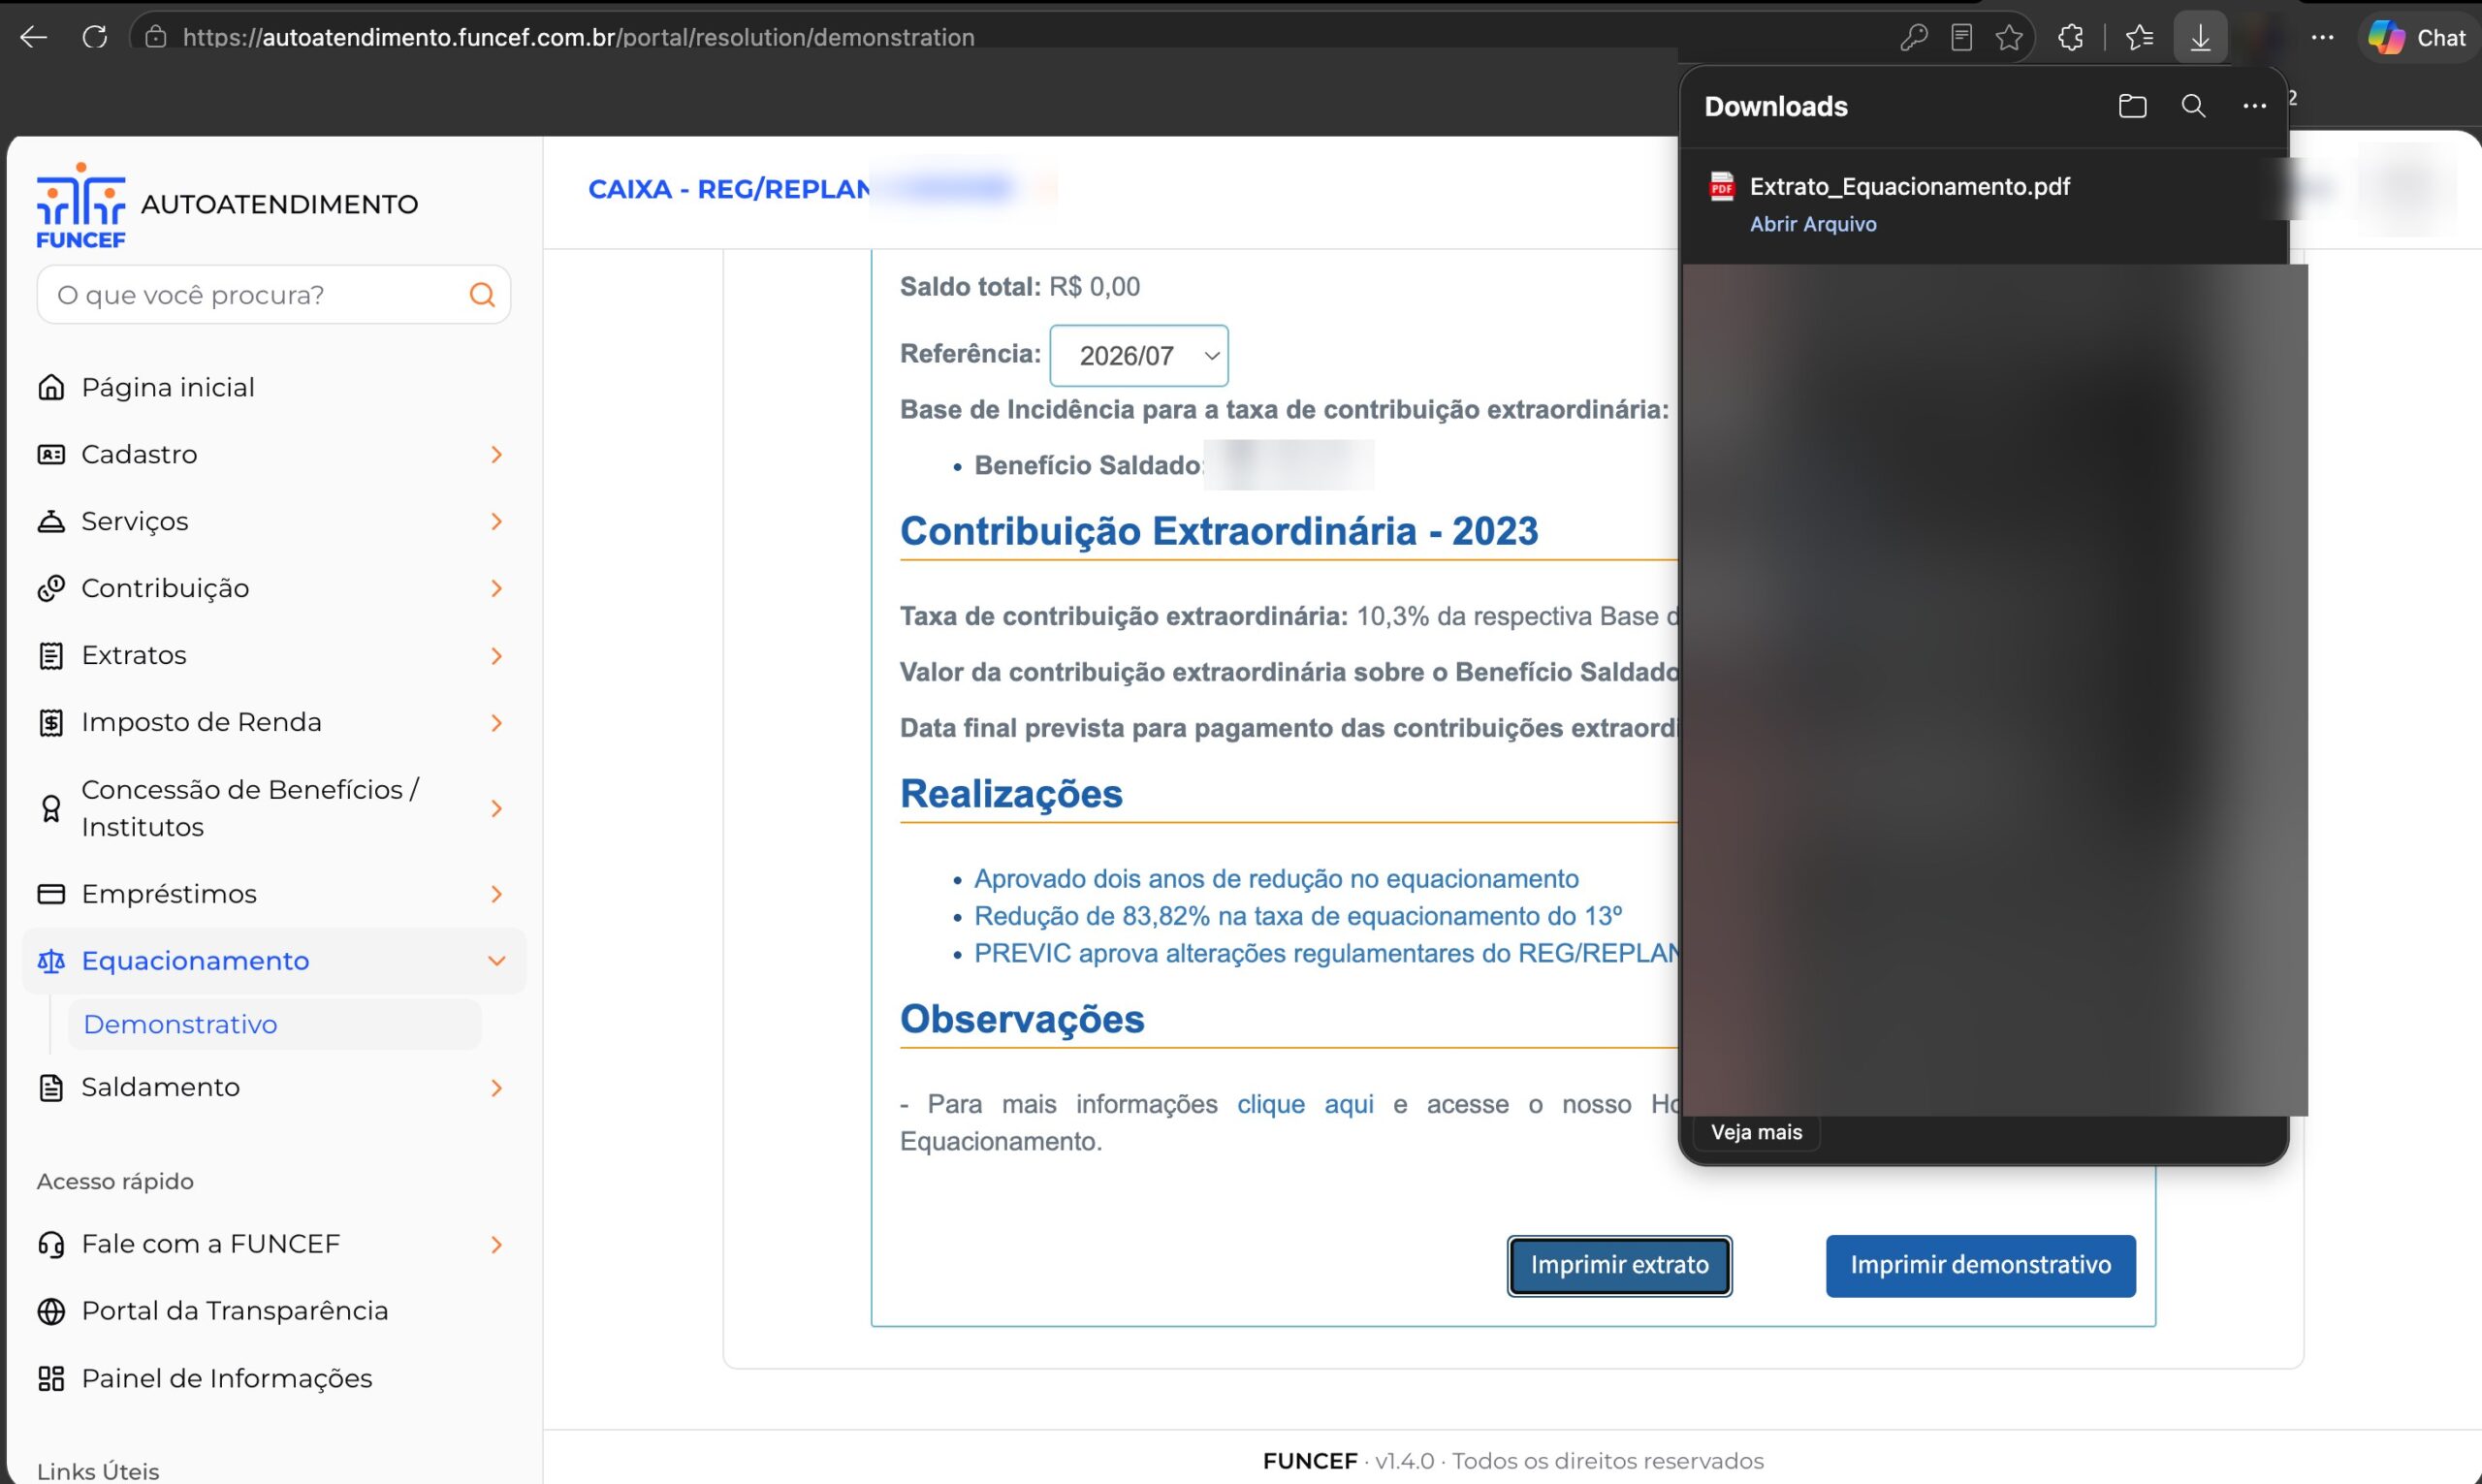2482x1484 pixels.
Task: Expand Concessão de Benefícios chevron
Action: tap(497, 808)
